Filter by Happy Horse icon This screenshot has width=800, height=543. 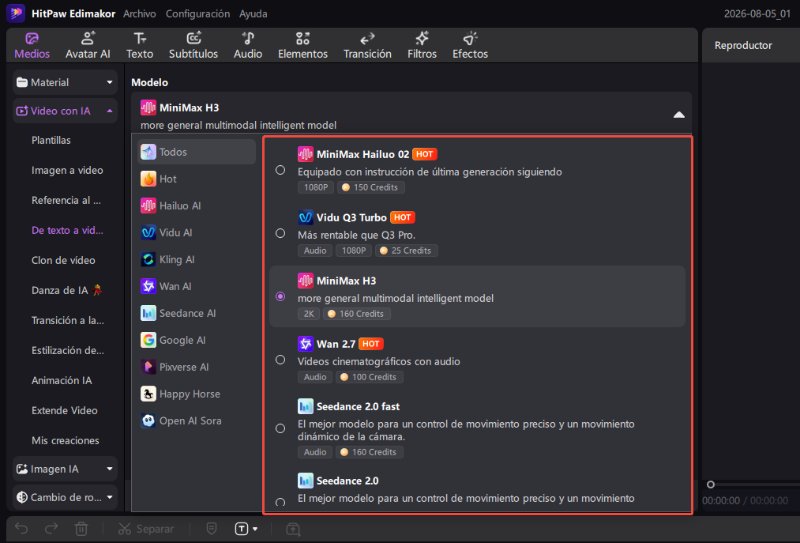[x=148, y=394]
